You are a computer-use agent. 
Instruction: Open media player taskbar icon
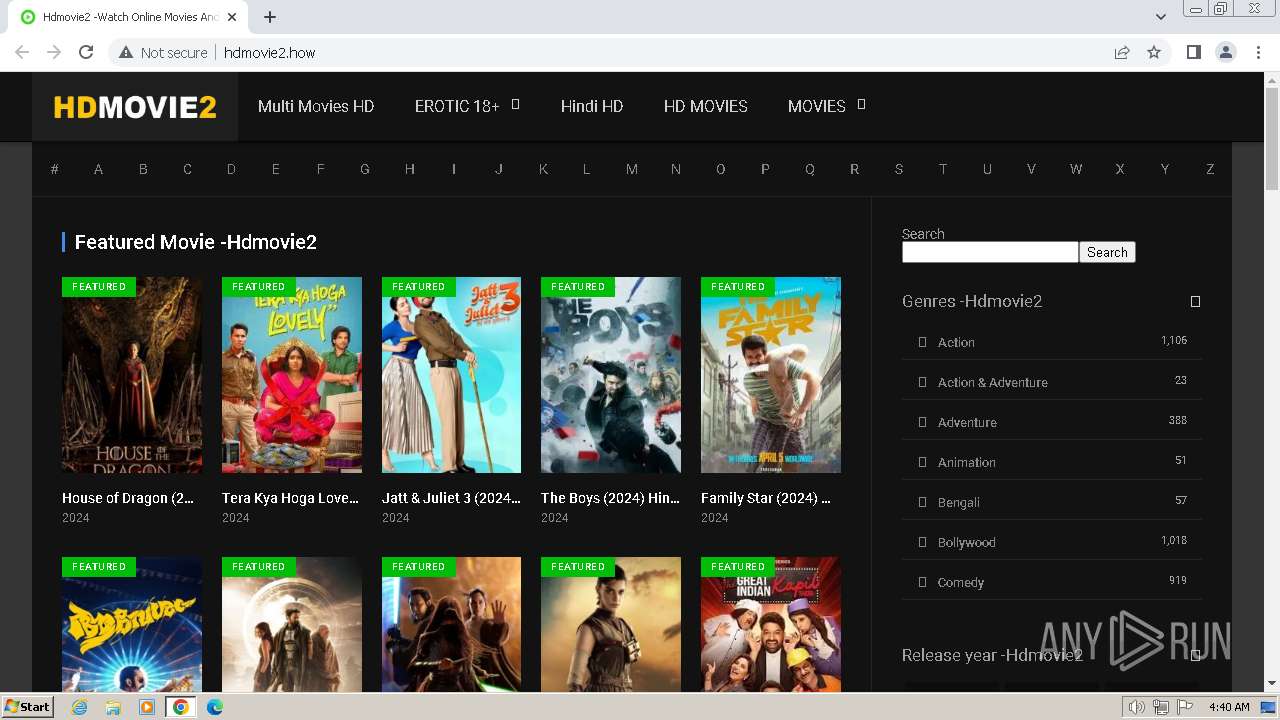147,707
